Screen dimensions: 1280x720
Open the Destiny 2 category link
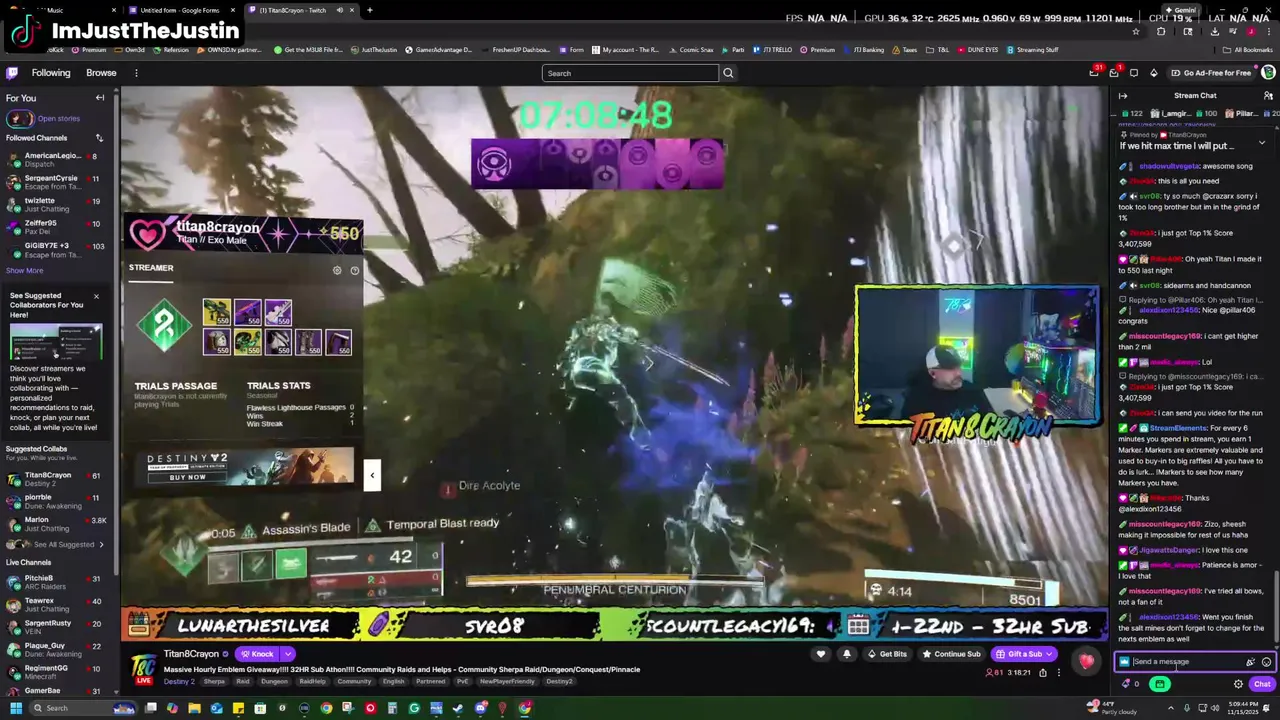179,681
